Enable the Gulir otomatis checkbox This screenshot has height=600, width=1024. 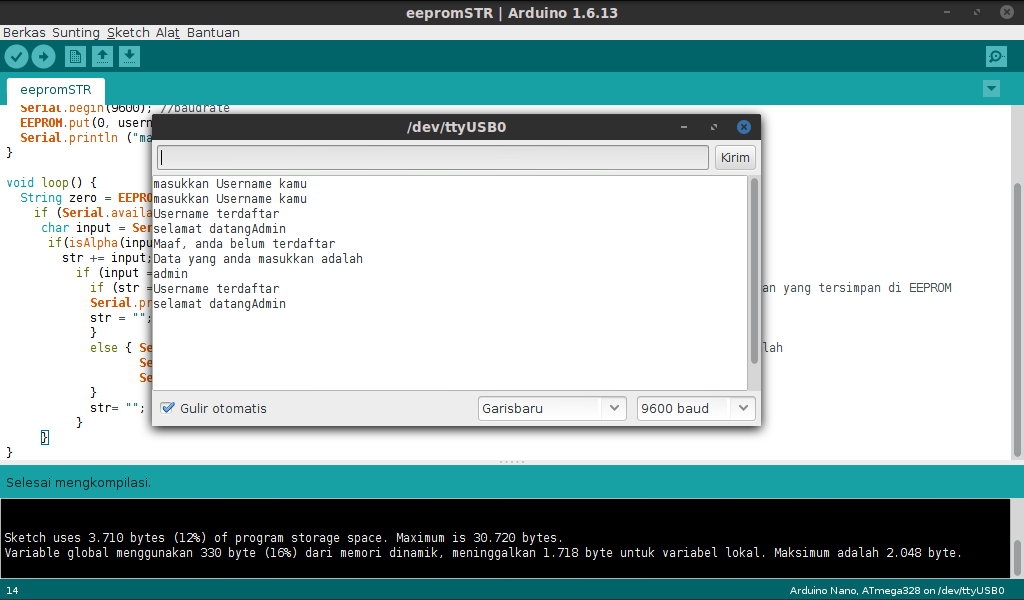[168, 408]
